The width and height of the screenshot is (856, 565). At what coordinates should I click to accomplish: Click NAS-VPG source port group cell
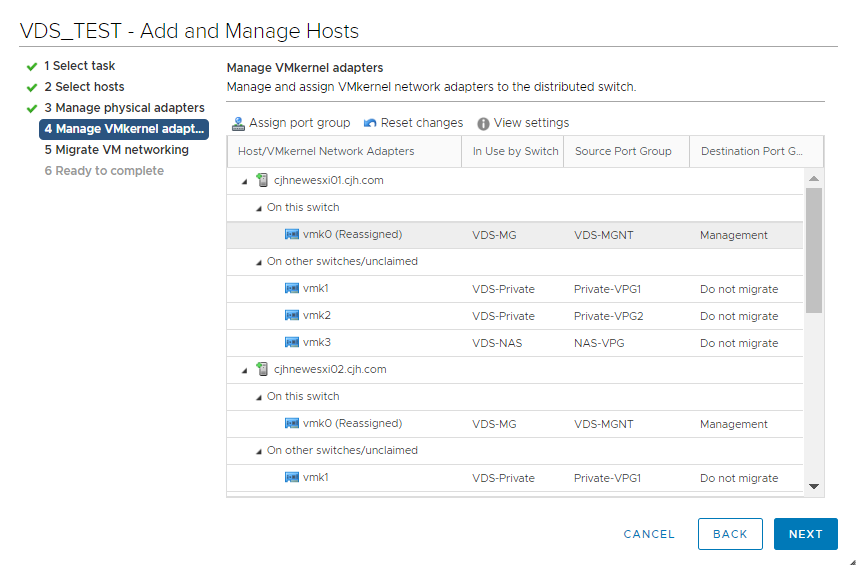click(599, 343)
